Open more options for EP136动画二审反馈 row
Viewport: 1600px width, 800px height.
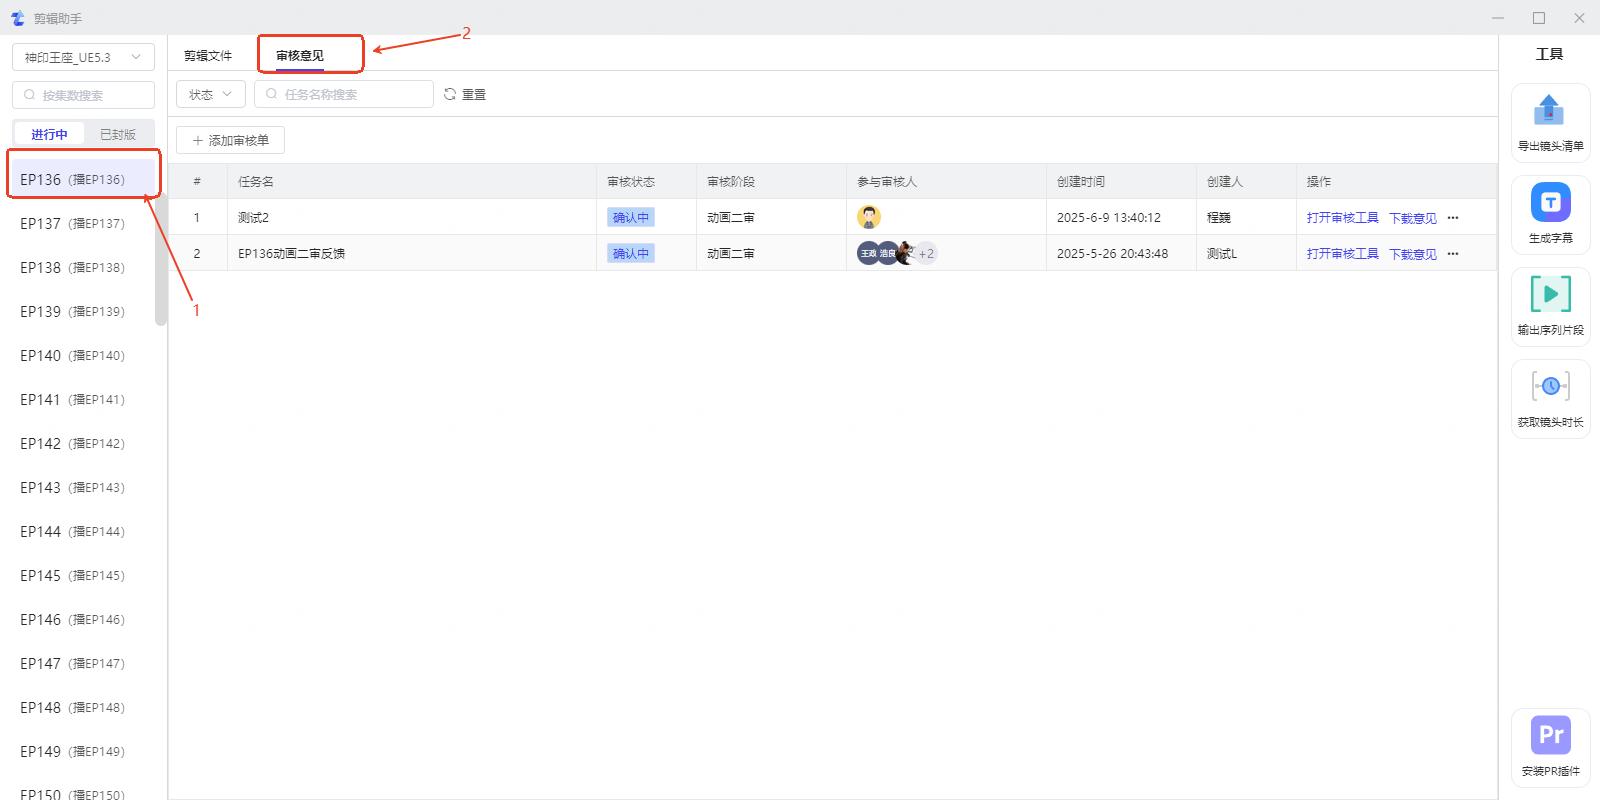(1453, 254)
